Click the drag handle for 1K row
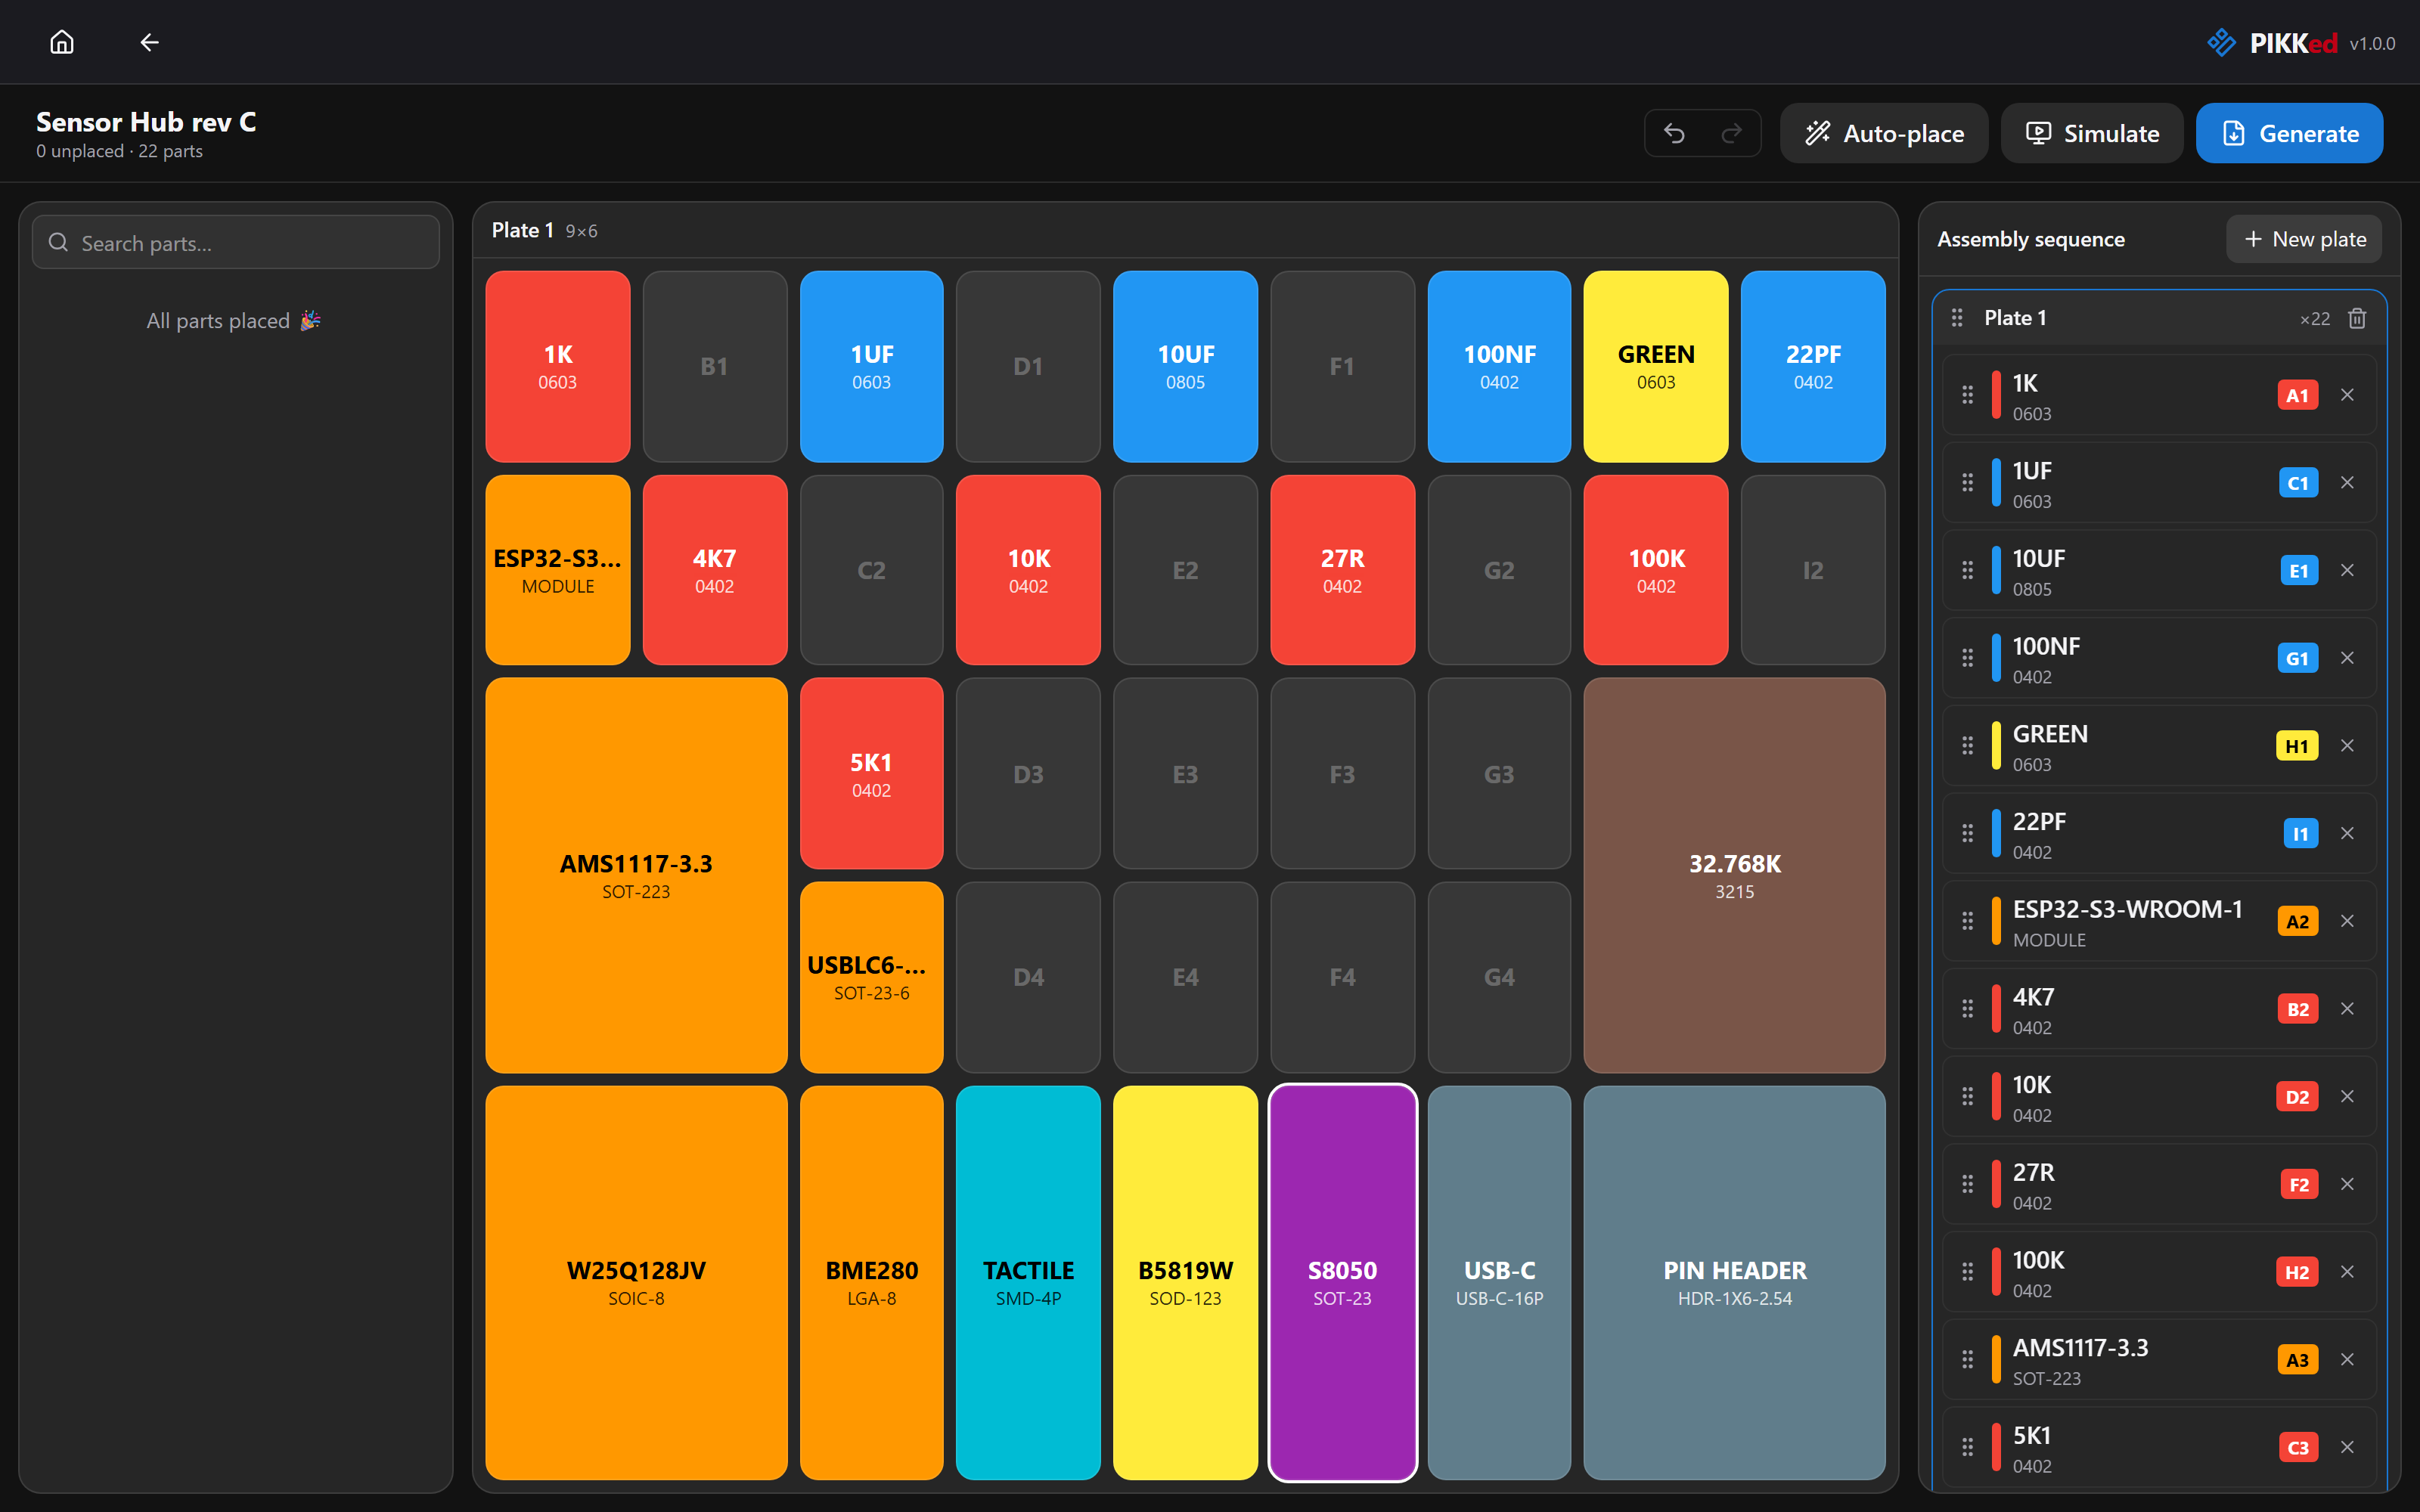Screen dimensions: 2420x1512 coord(1967,395)
